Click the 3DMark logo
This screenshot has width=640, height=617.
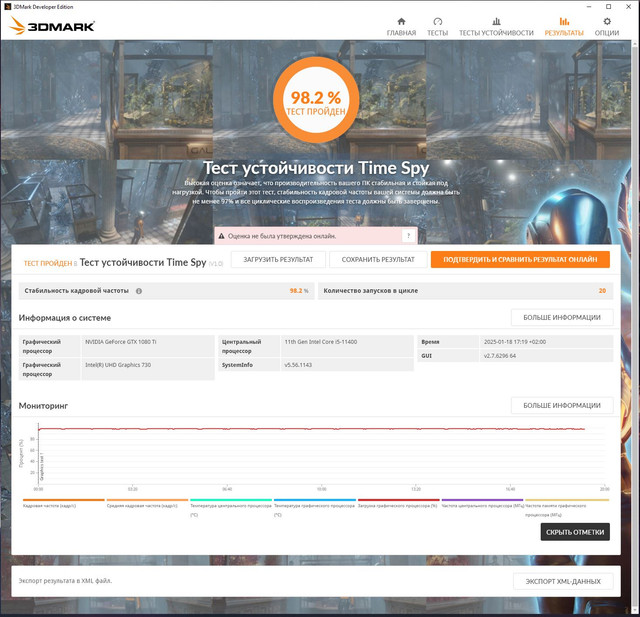[x=52, y=26]
